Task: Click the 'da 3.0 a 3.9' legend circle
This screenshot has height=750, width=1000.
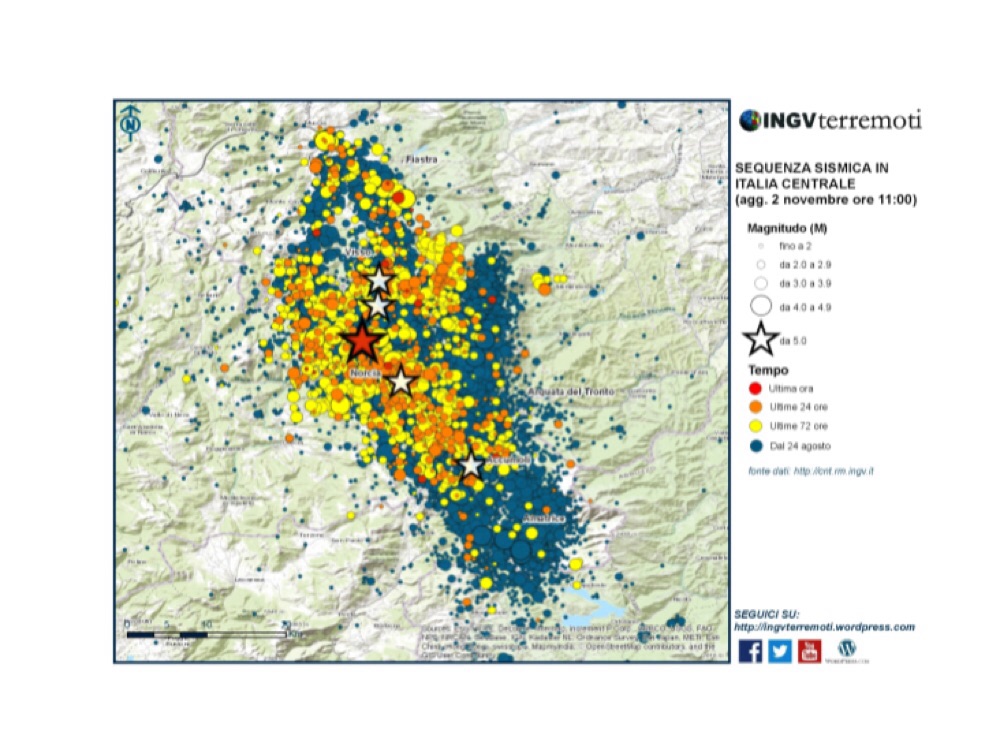Action: (761, 283)
